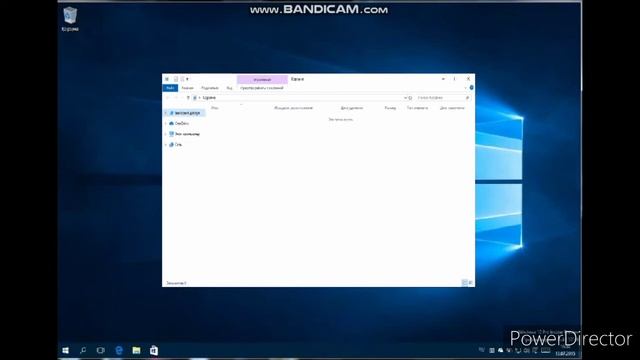
Task: Open the Windows Start menu
Action: [65, 350]
